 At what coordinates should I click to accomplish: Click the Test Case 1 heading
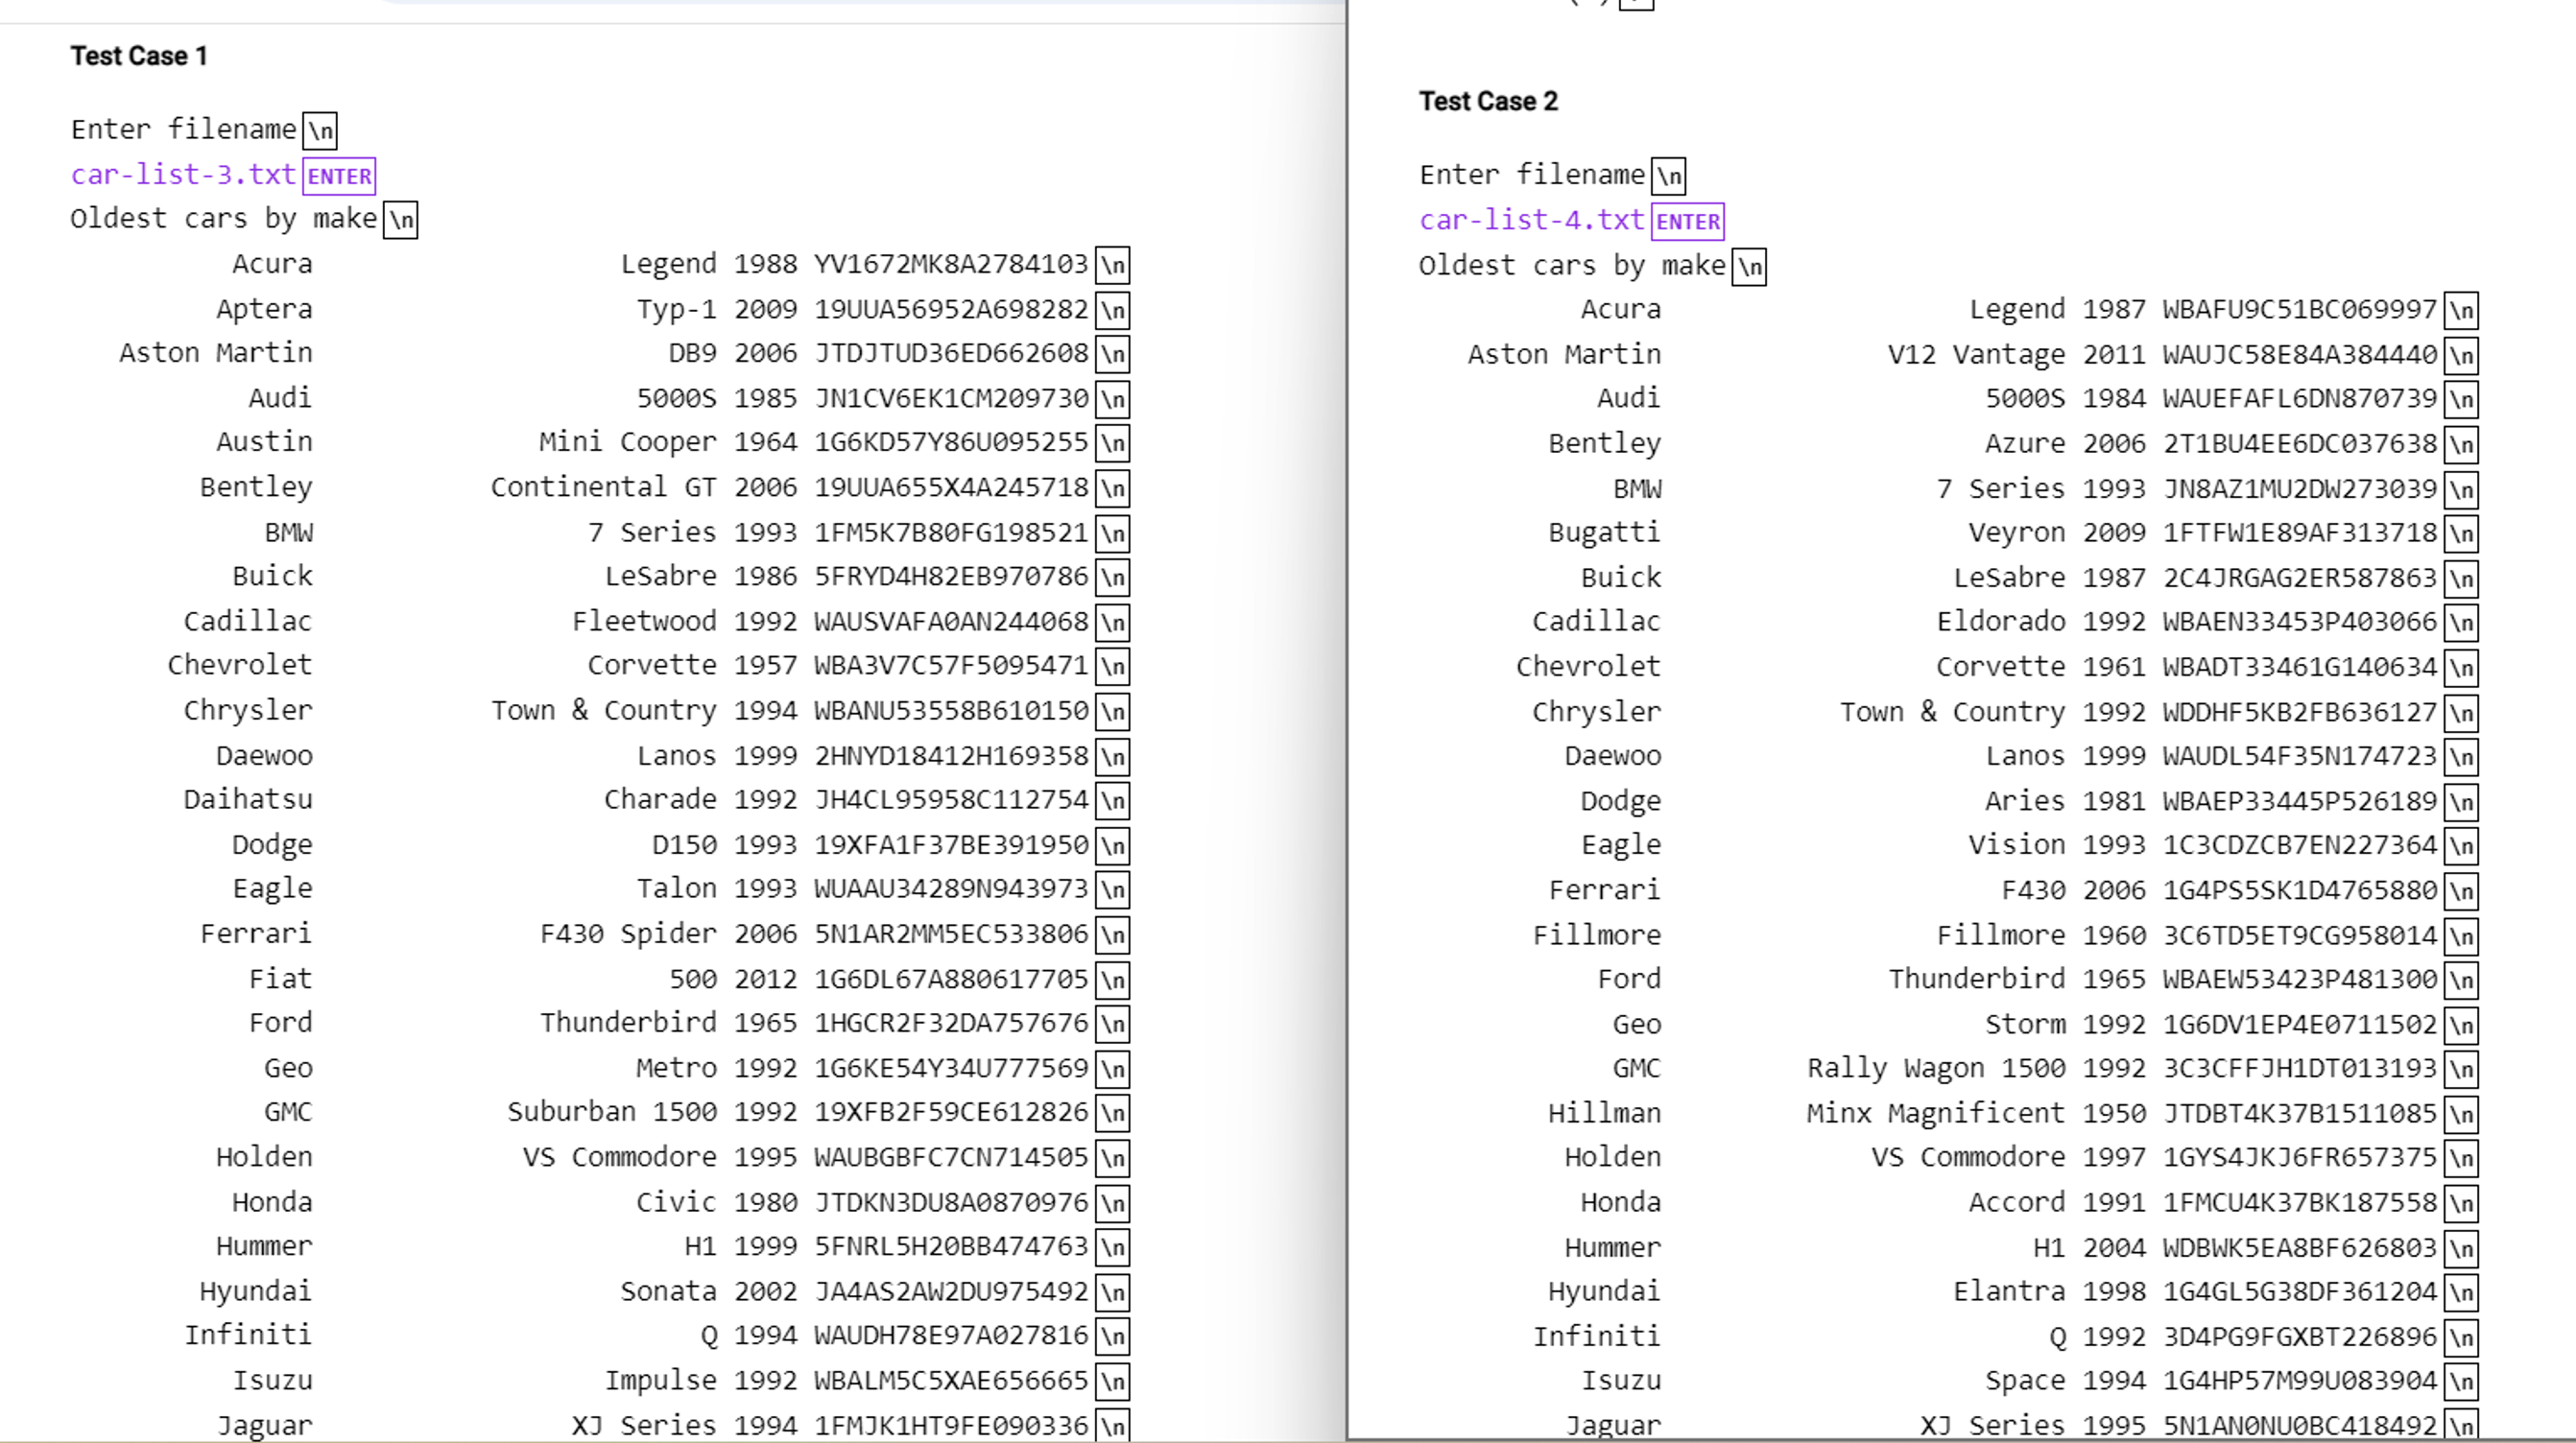(x=138, y=56)
